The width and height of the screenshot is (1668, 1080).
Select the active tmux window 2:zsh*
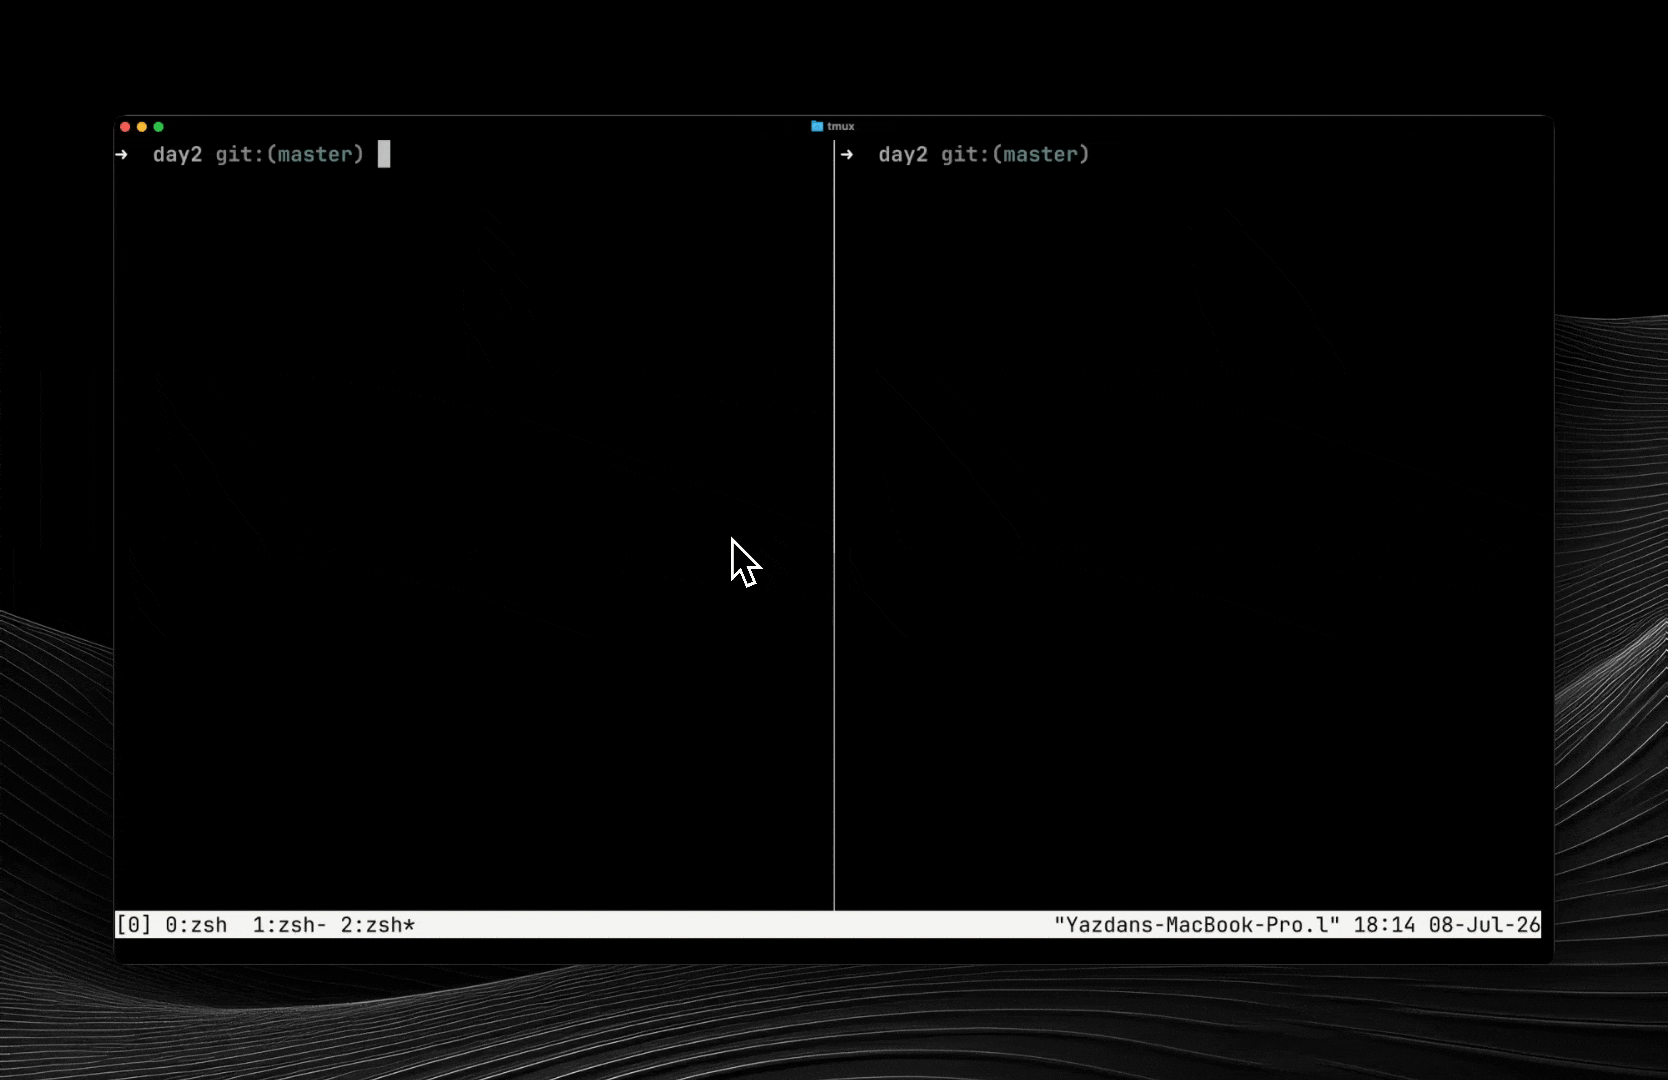pos(378,925)
